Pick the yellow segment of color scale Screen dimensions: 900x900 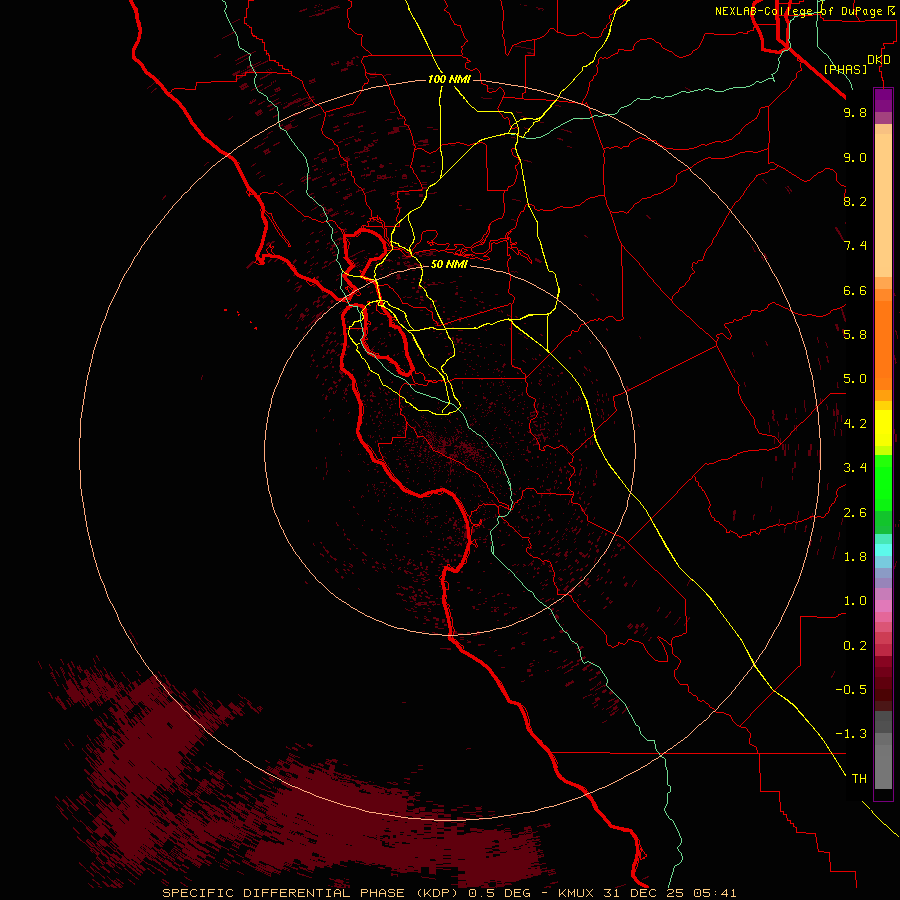tap(883, 428)
